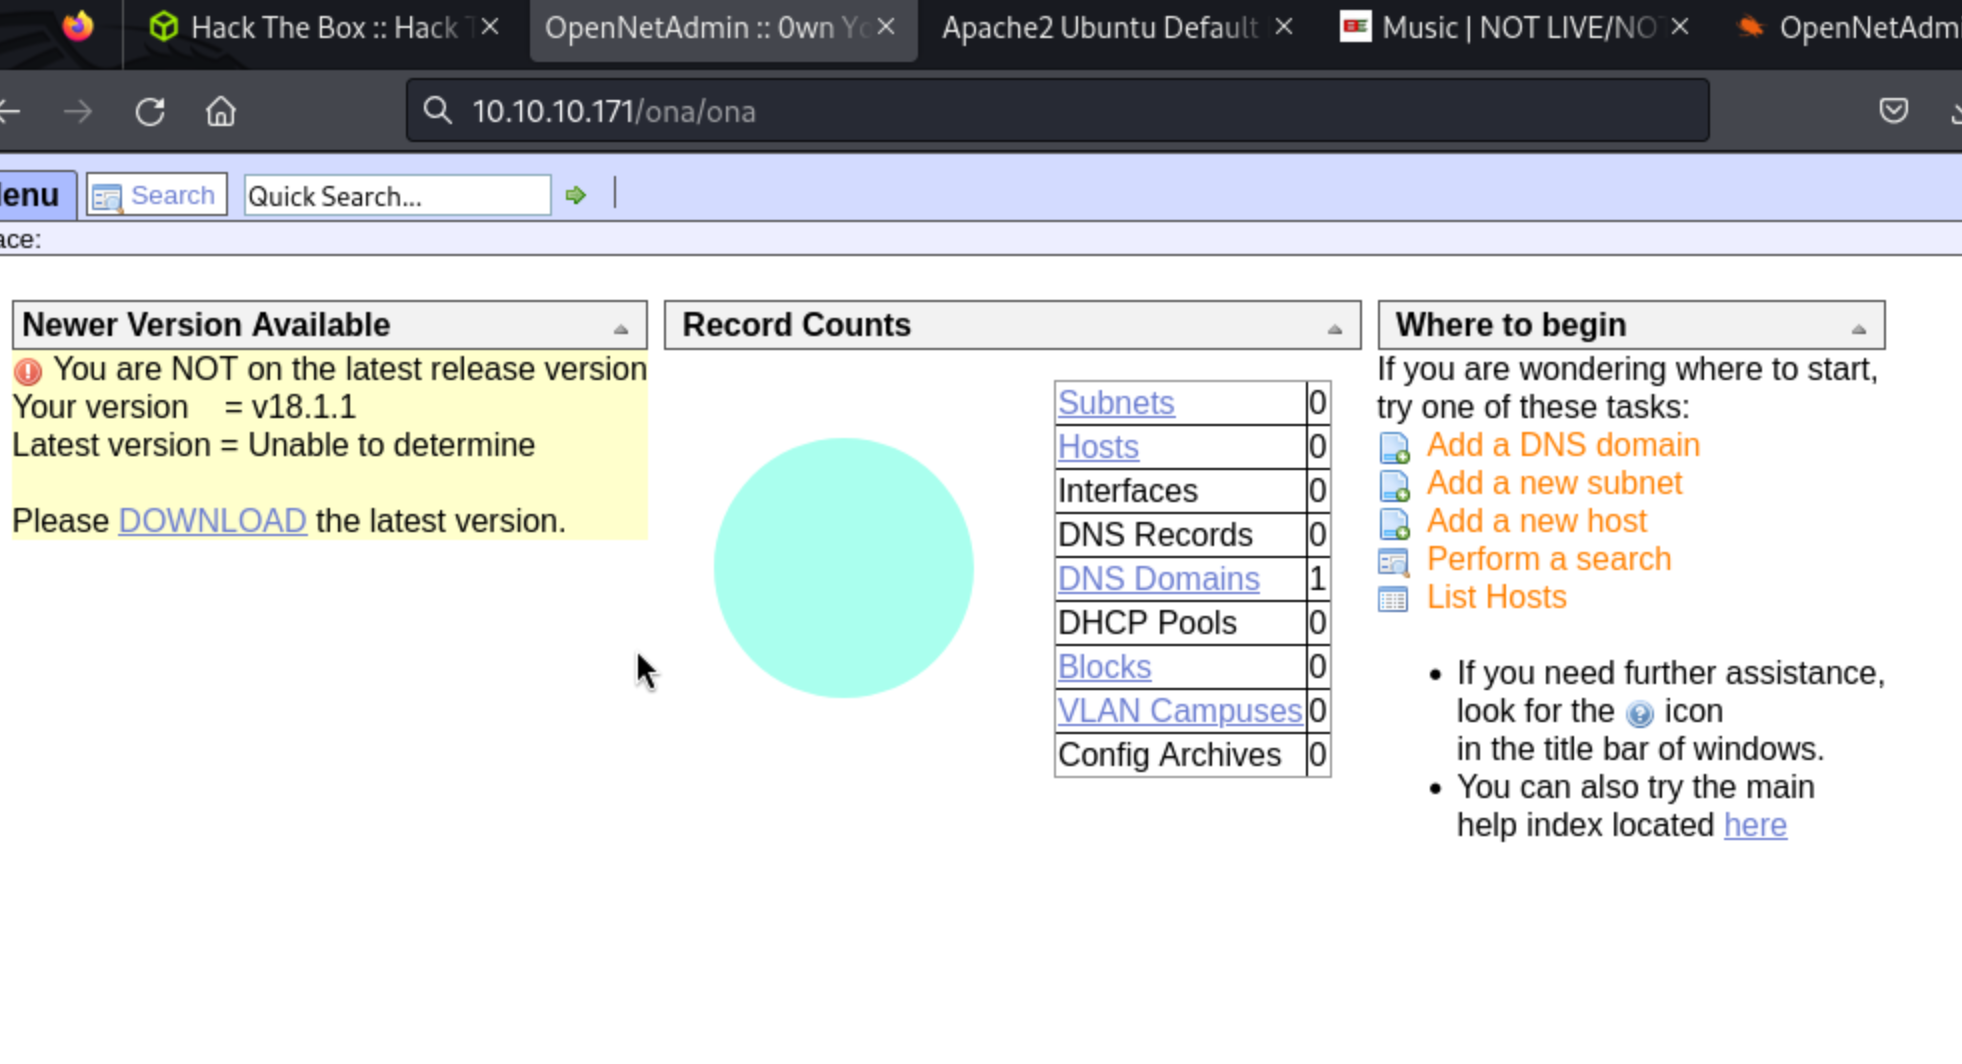
Task: Click the blue help question icon
Action: (x=1639, y=713)
